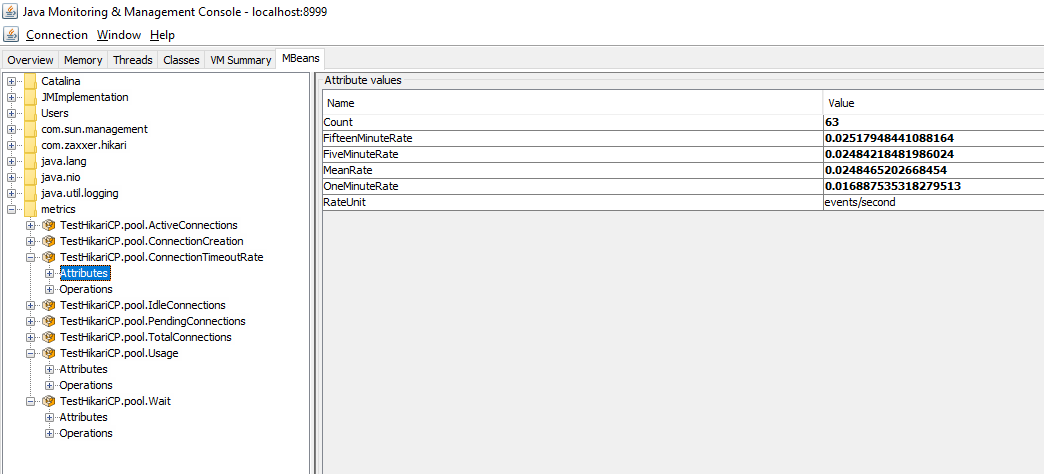Viewport: 1044px width, 474px height.
Task: Expand the java.lang node
Action: [11, 161]
